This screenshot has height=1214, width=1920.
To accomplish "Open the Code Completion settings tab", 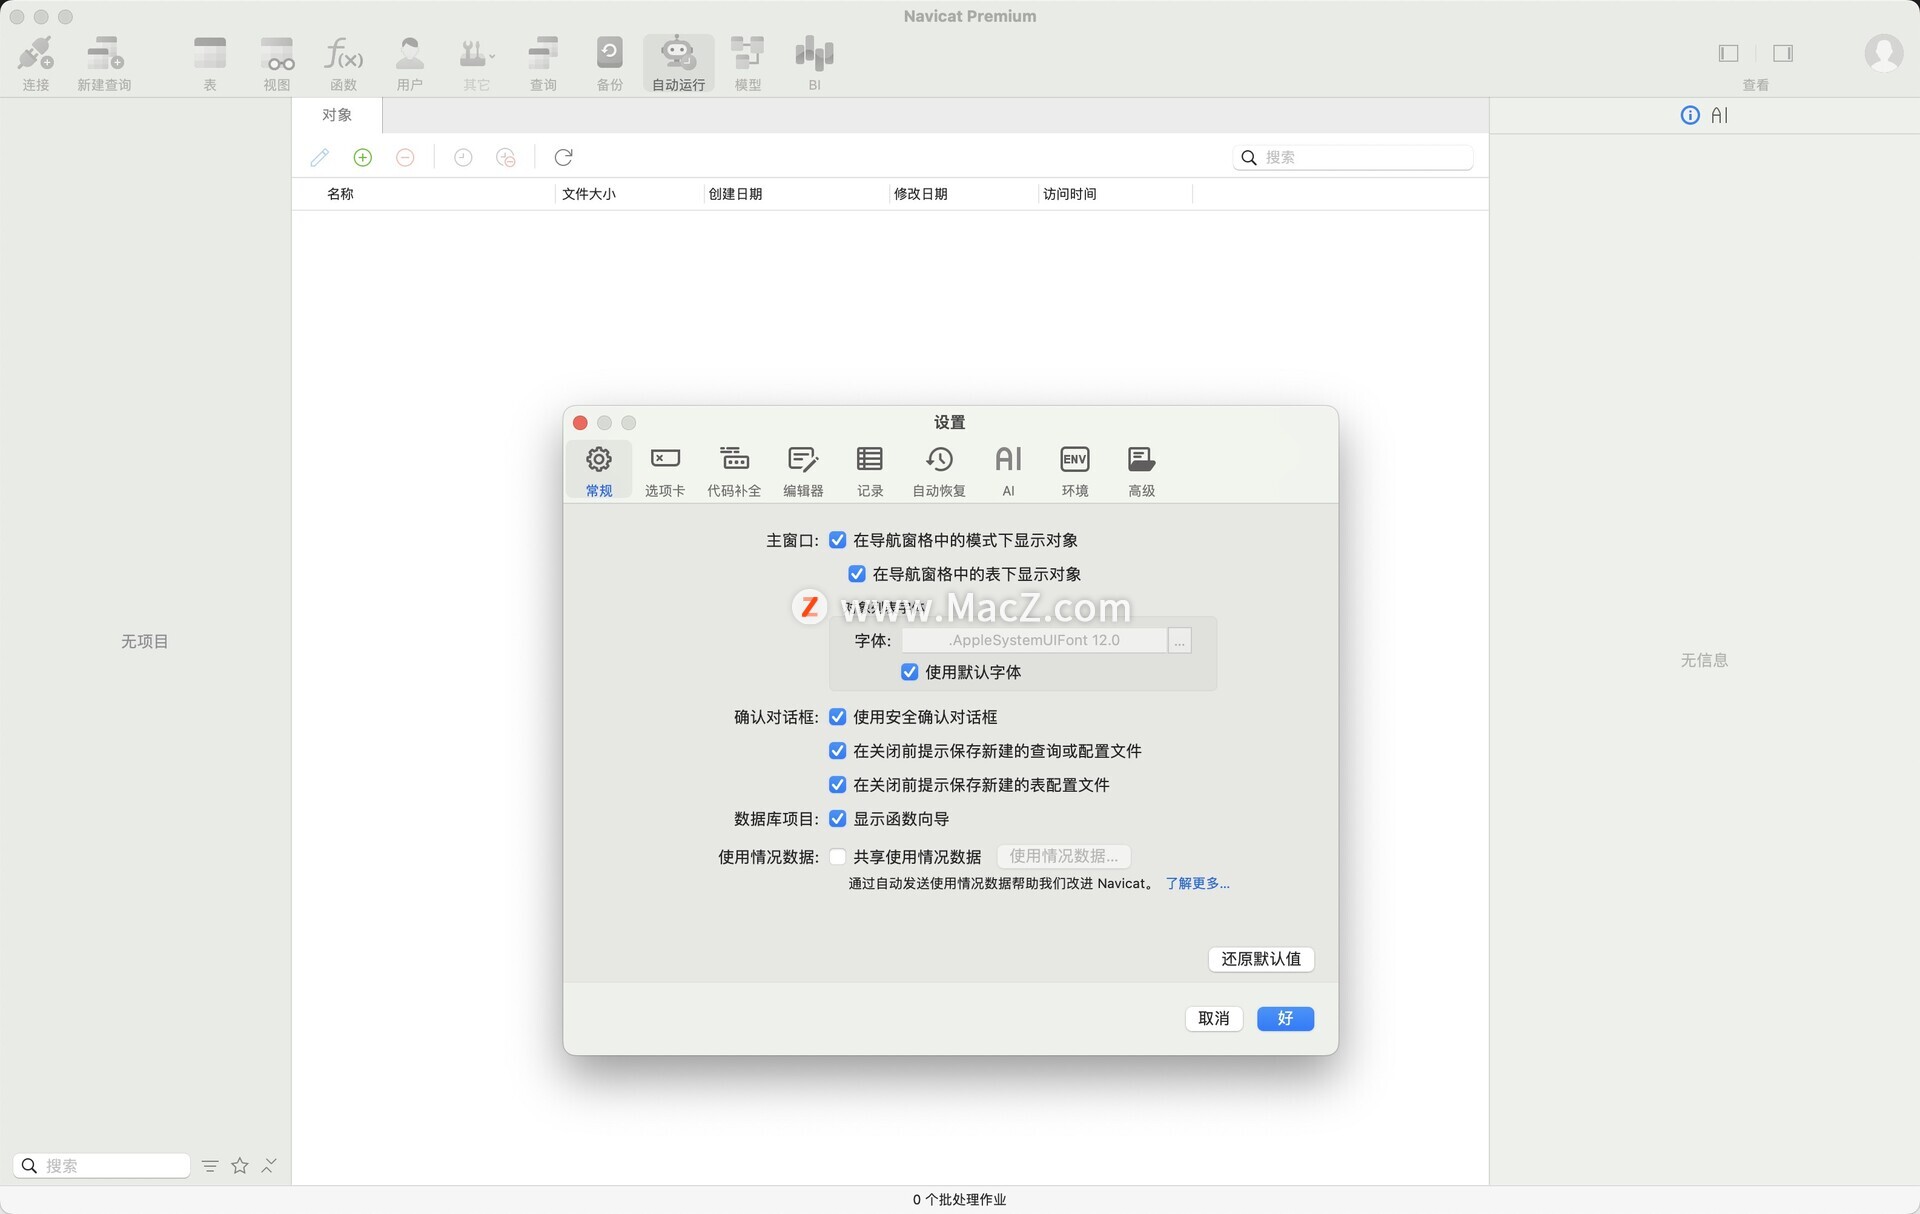I will pyautogui.click(x=734, y=470).
